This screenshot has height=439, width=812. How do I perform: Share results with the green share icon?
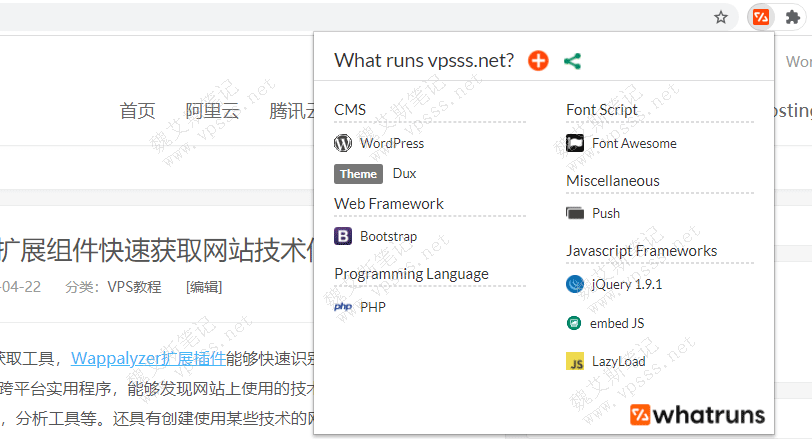(x=572, y=61)
